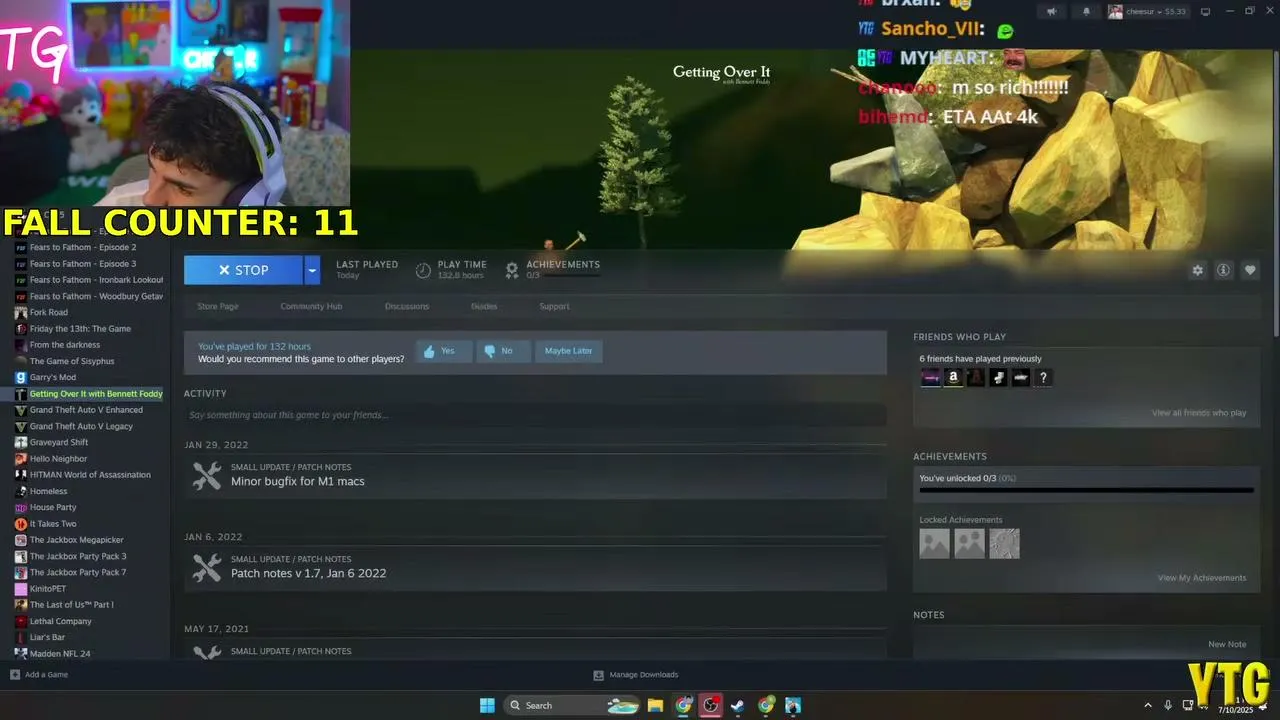Open Steam from the taskbar

pos(737,705)
